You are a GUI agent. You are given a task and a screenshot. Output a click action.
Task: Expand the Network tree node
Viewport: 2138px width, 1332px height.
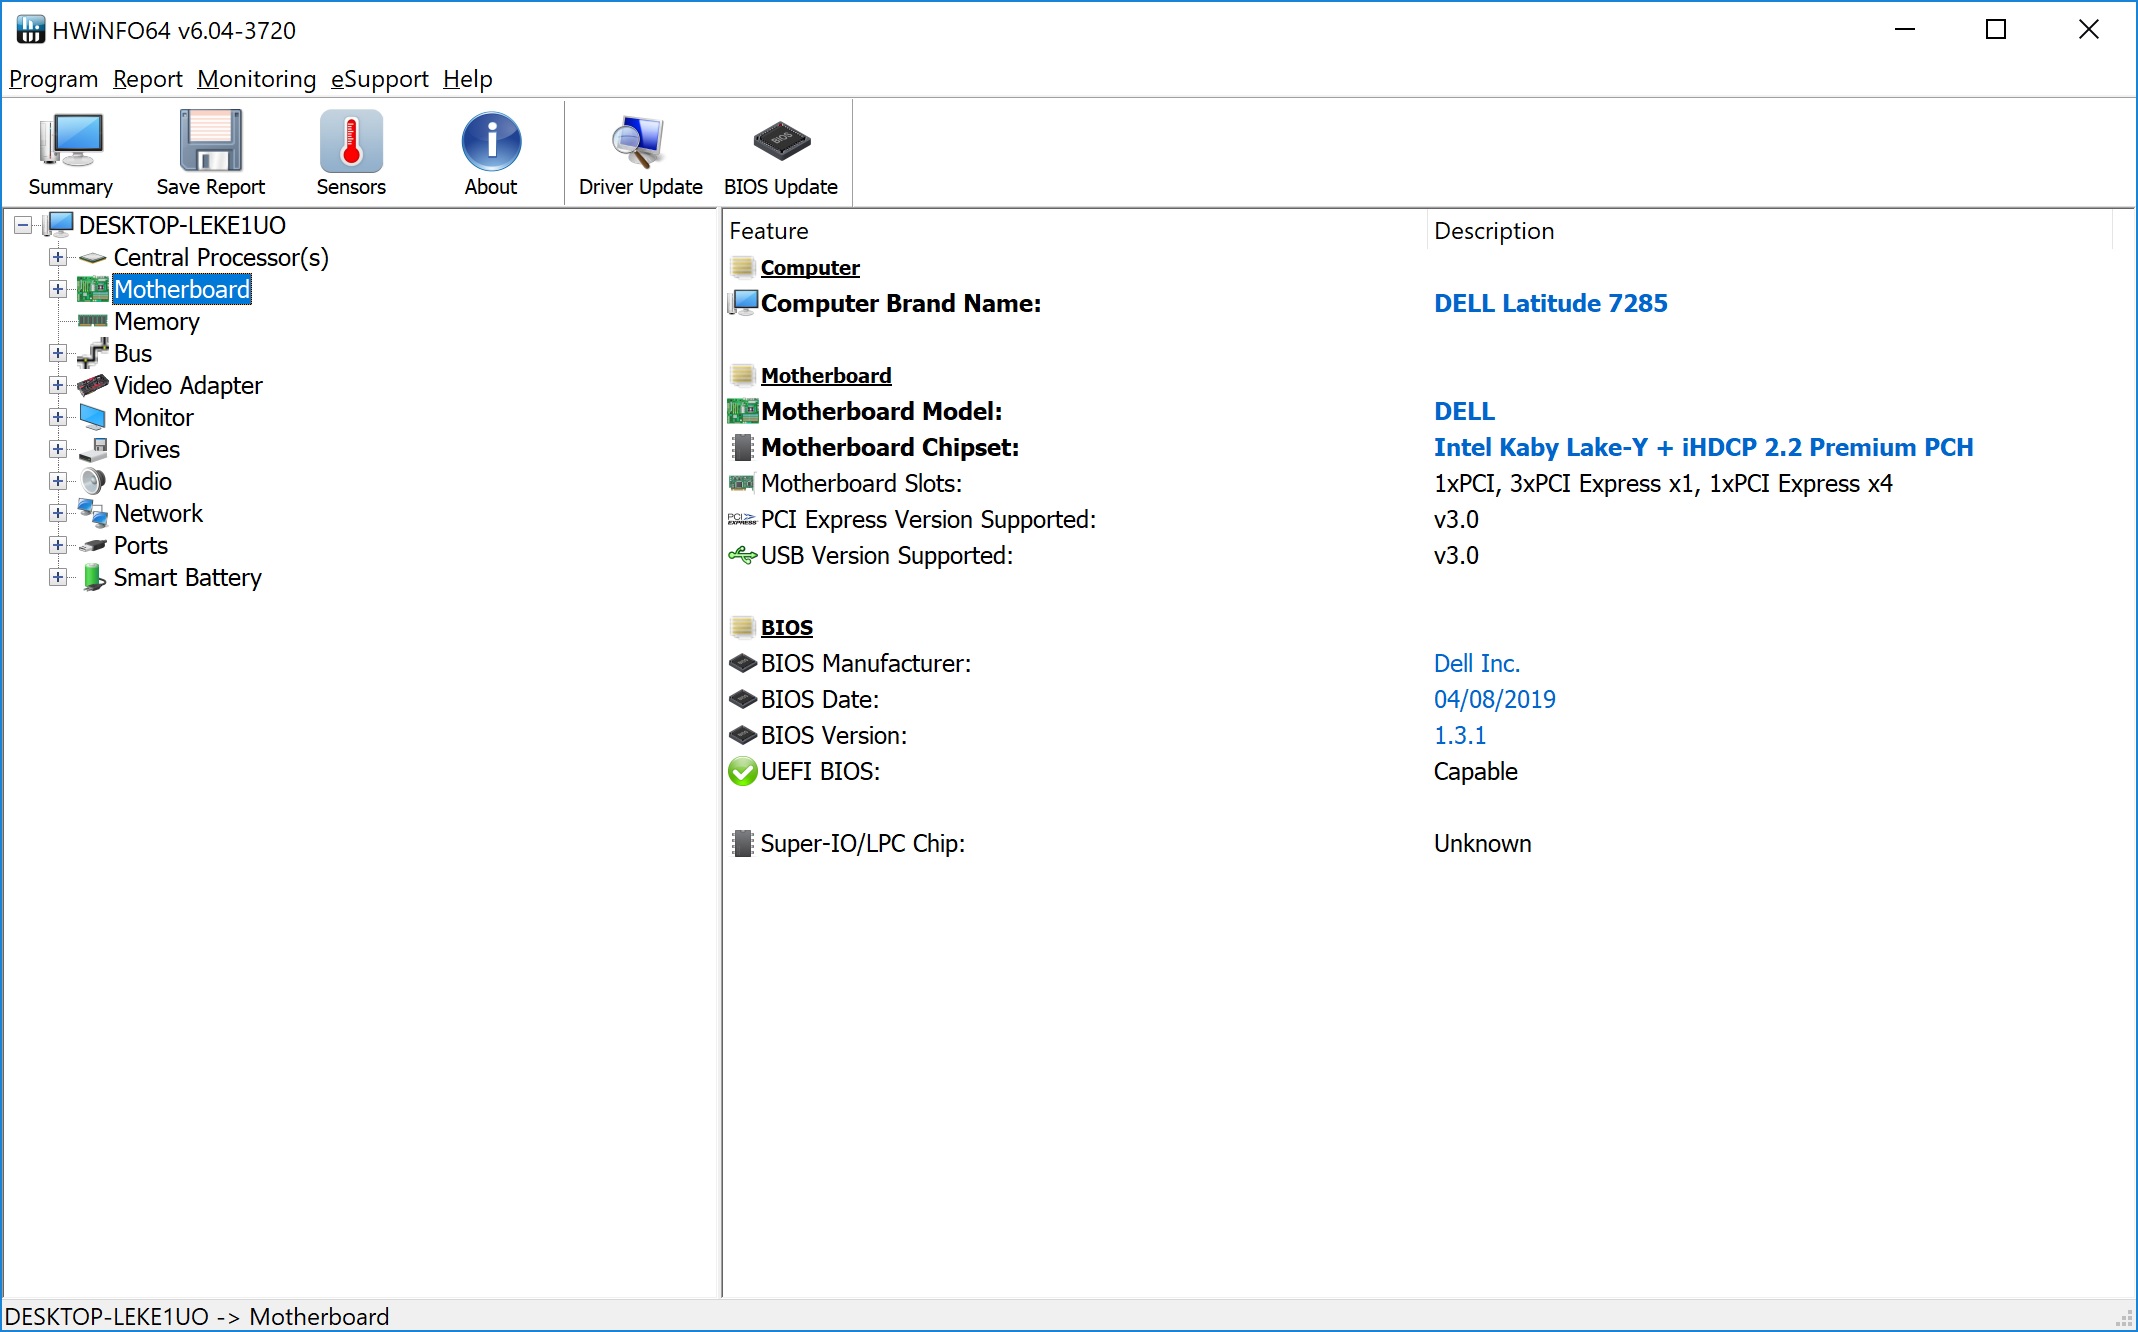(x=58, y=513)
